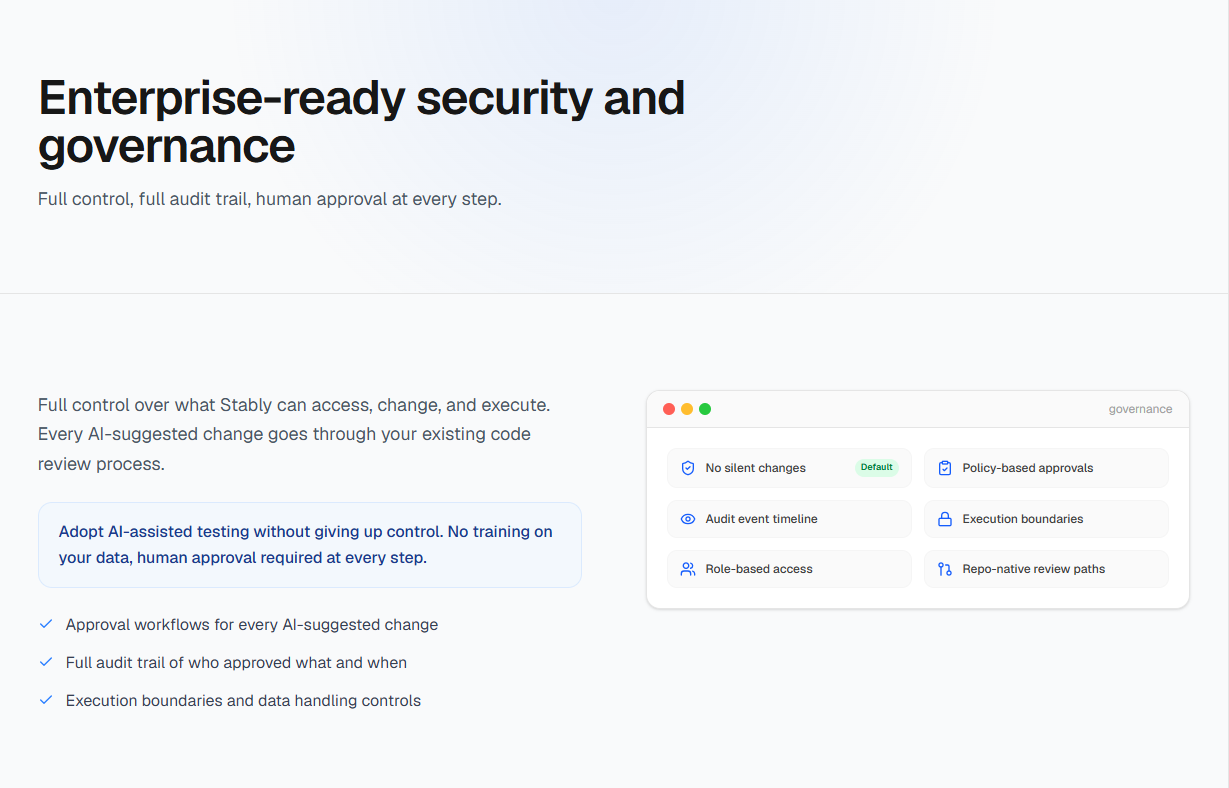This screenshot has width=1229, height=788.
Task: Click the yellow dot in governance window
Action: pyautogui.click(x=687, y=409)
